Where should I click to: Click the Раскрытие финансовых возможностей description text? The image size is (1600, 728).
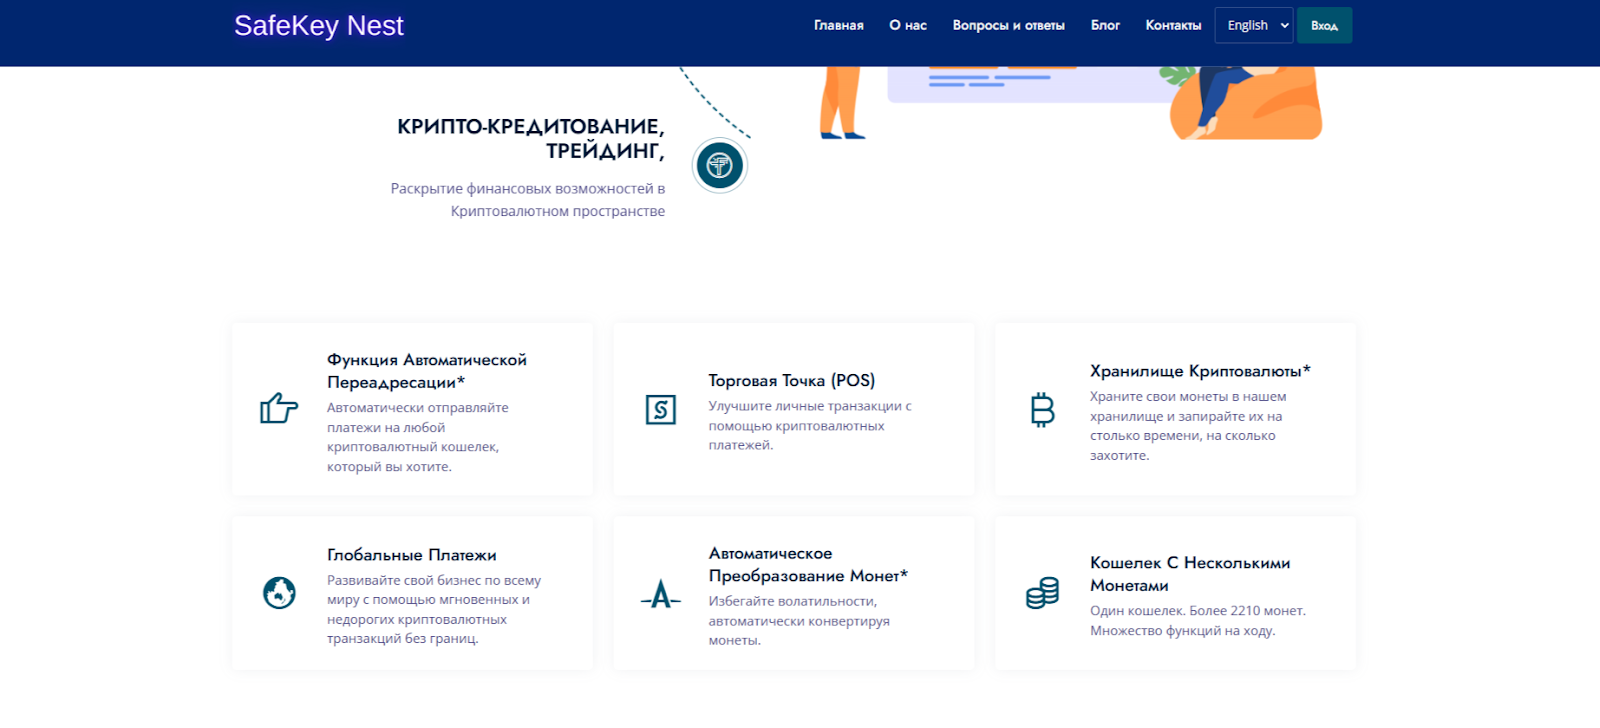point(528,200)
